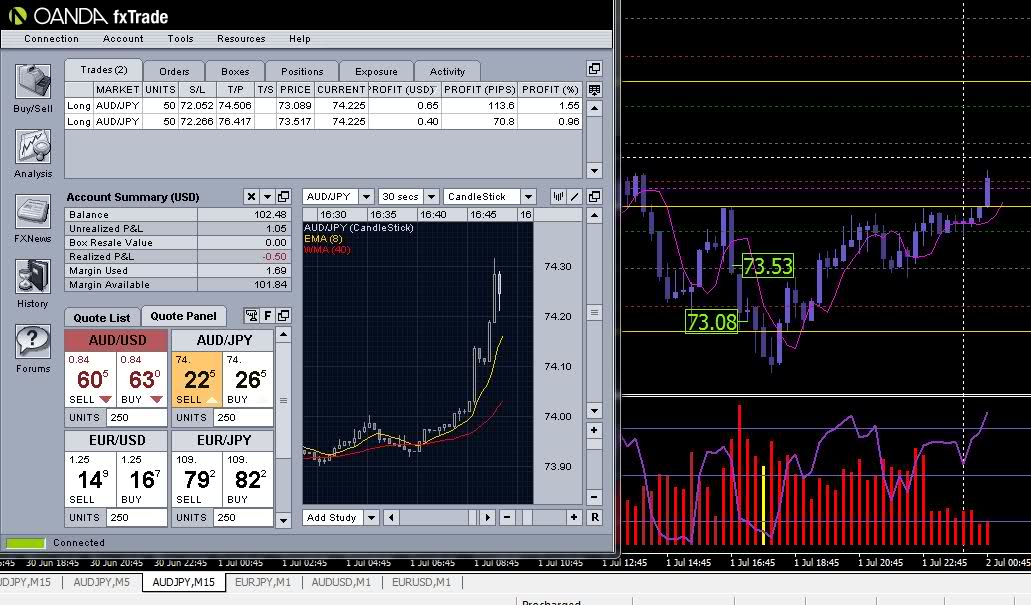
Task: Open the Tools menu
Action: point(180,39)
